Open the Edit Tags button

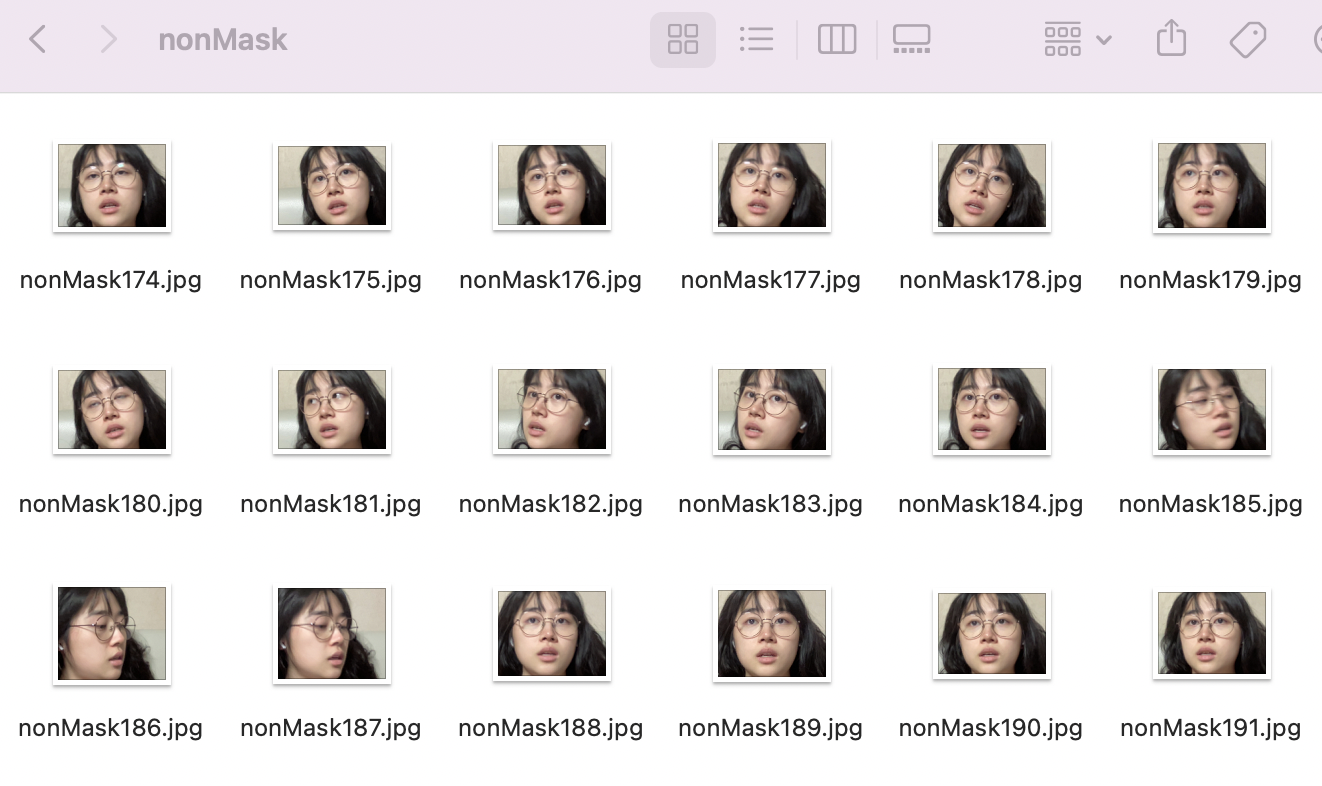pyautogui.click(x=1247, y=40)
